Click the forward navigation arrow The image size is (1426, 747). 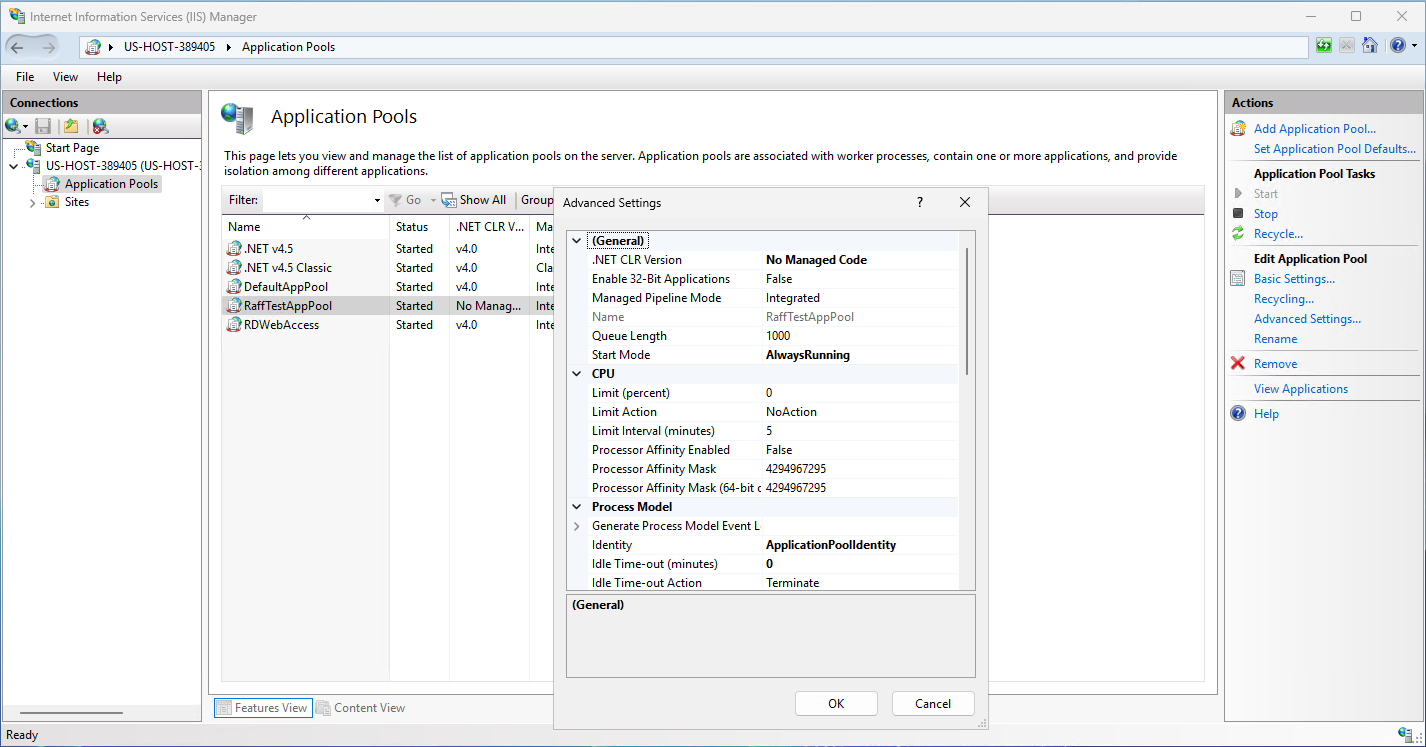(x=48, y=47)
